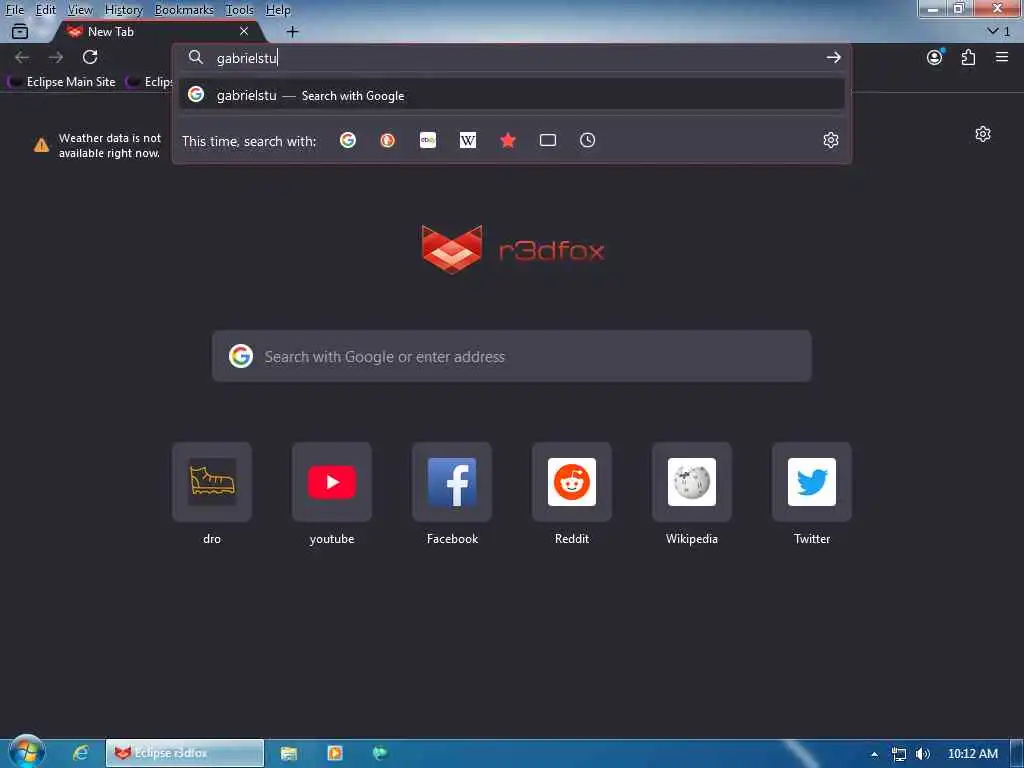Screen dimensions: 1024x768
Task: Click the weather data unavailable message
Action: pos(110,146)
